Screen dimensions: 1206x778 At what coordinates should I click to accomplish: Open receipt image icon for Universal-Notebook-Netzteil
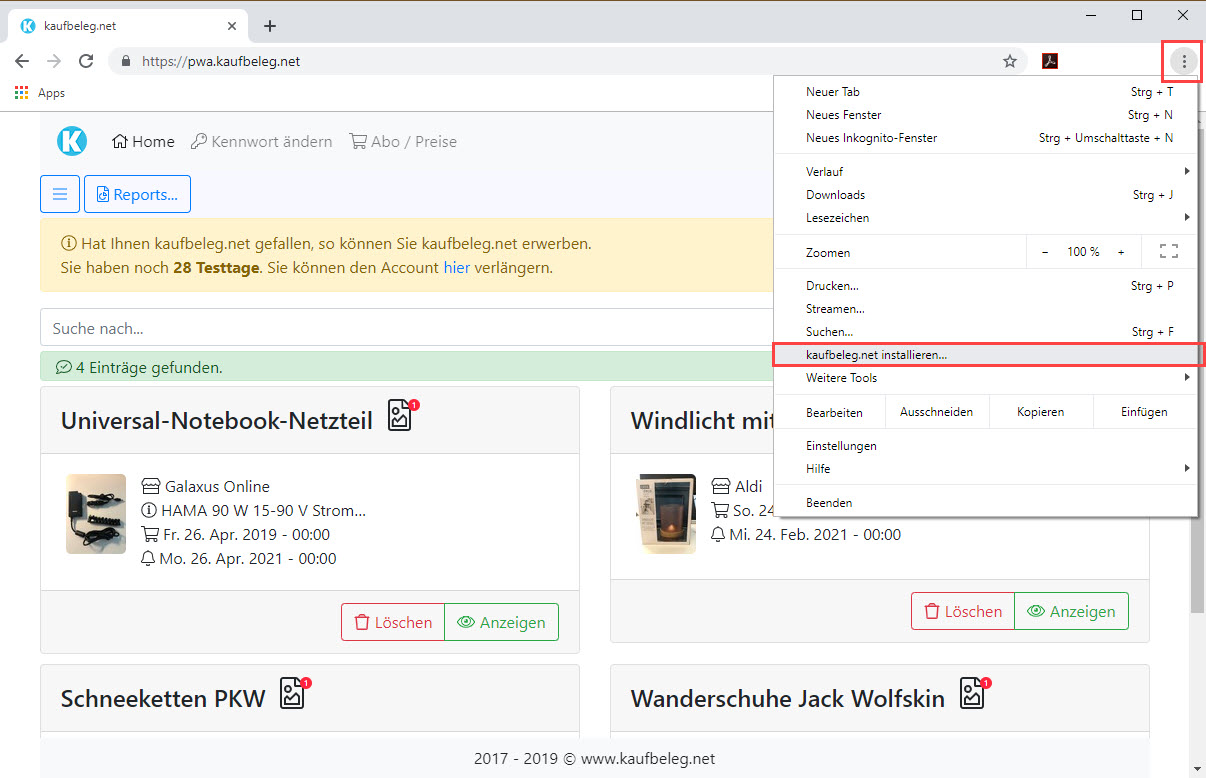(x=401, y=416)
